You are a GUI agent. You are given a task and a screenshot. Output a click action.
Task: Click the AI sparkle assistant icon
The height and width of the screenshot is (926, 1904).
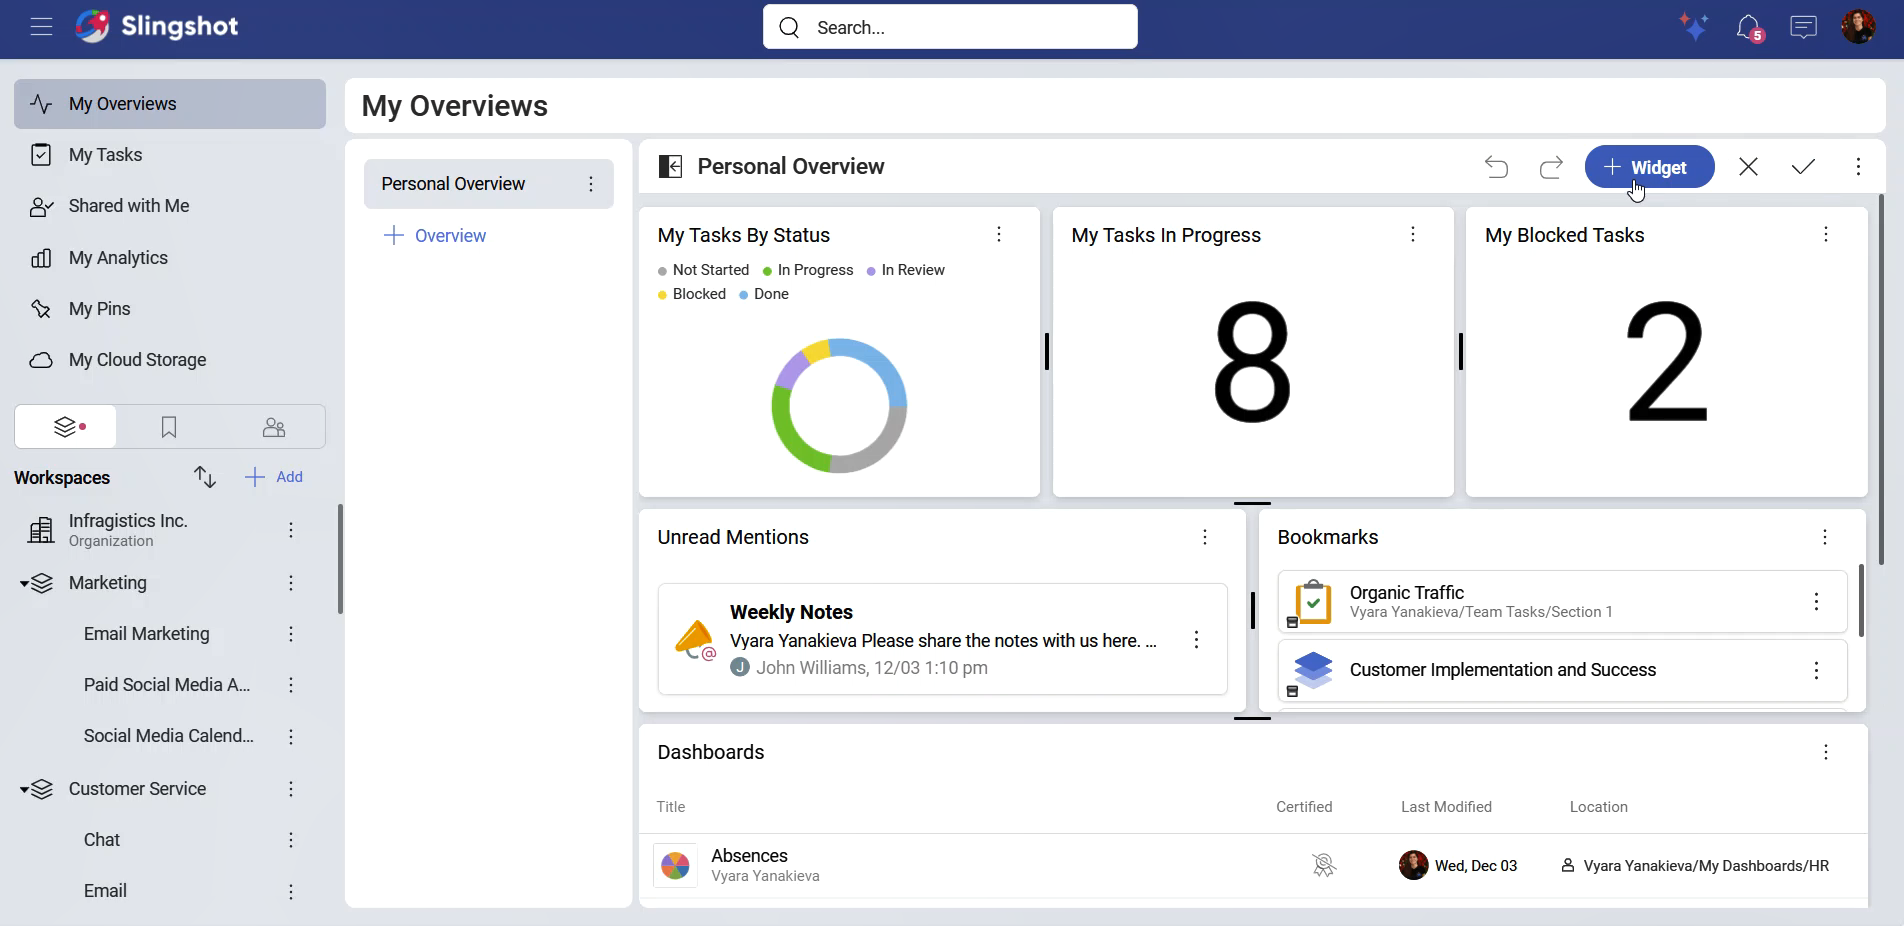(1693, 27)
